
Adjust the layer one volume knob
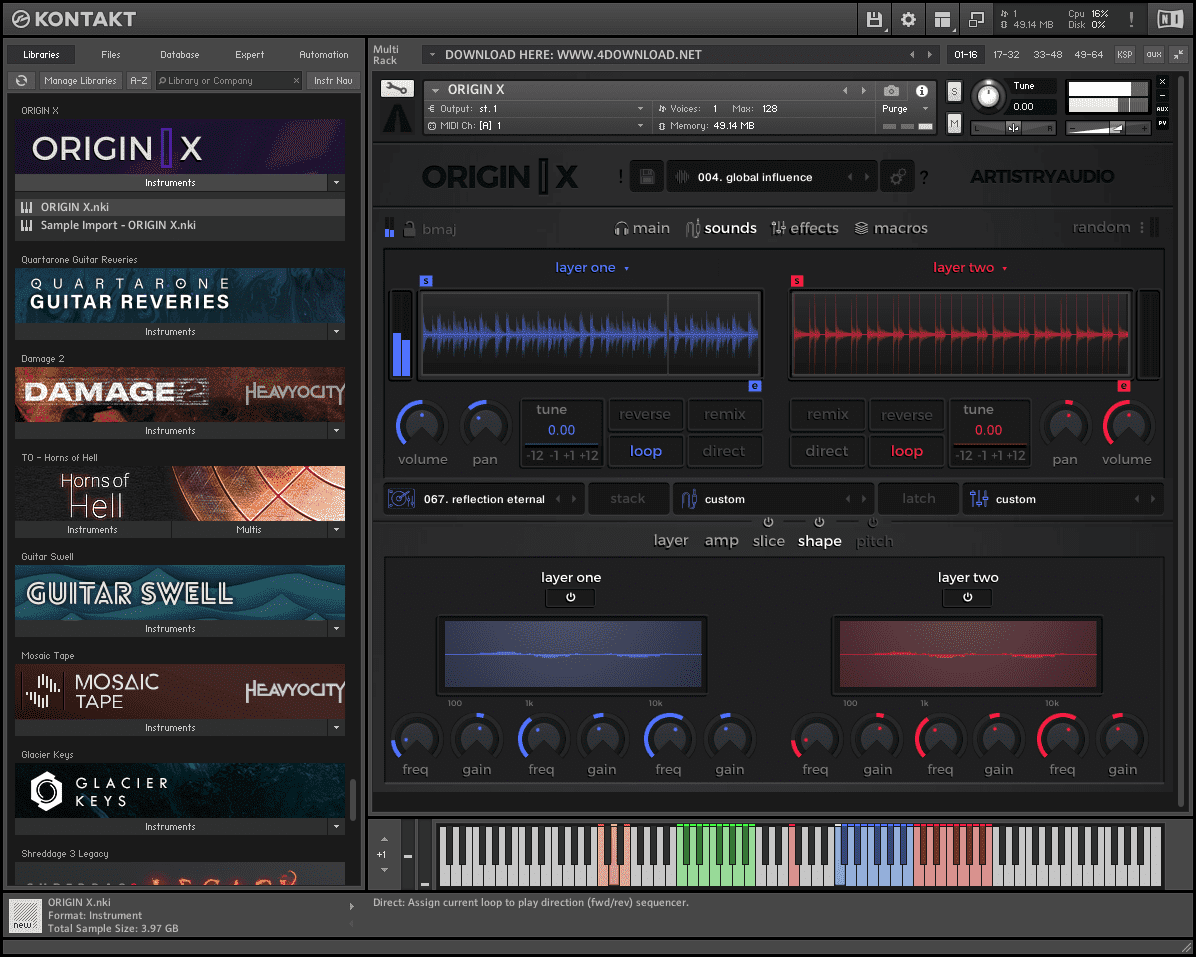pos(421,426)
